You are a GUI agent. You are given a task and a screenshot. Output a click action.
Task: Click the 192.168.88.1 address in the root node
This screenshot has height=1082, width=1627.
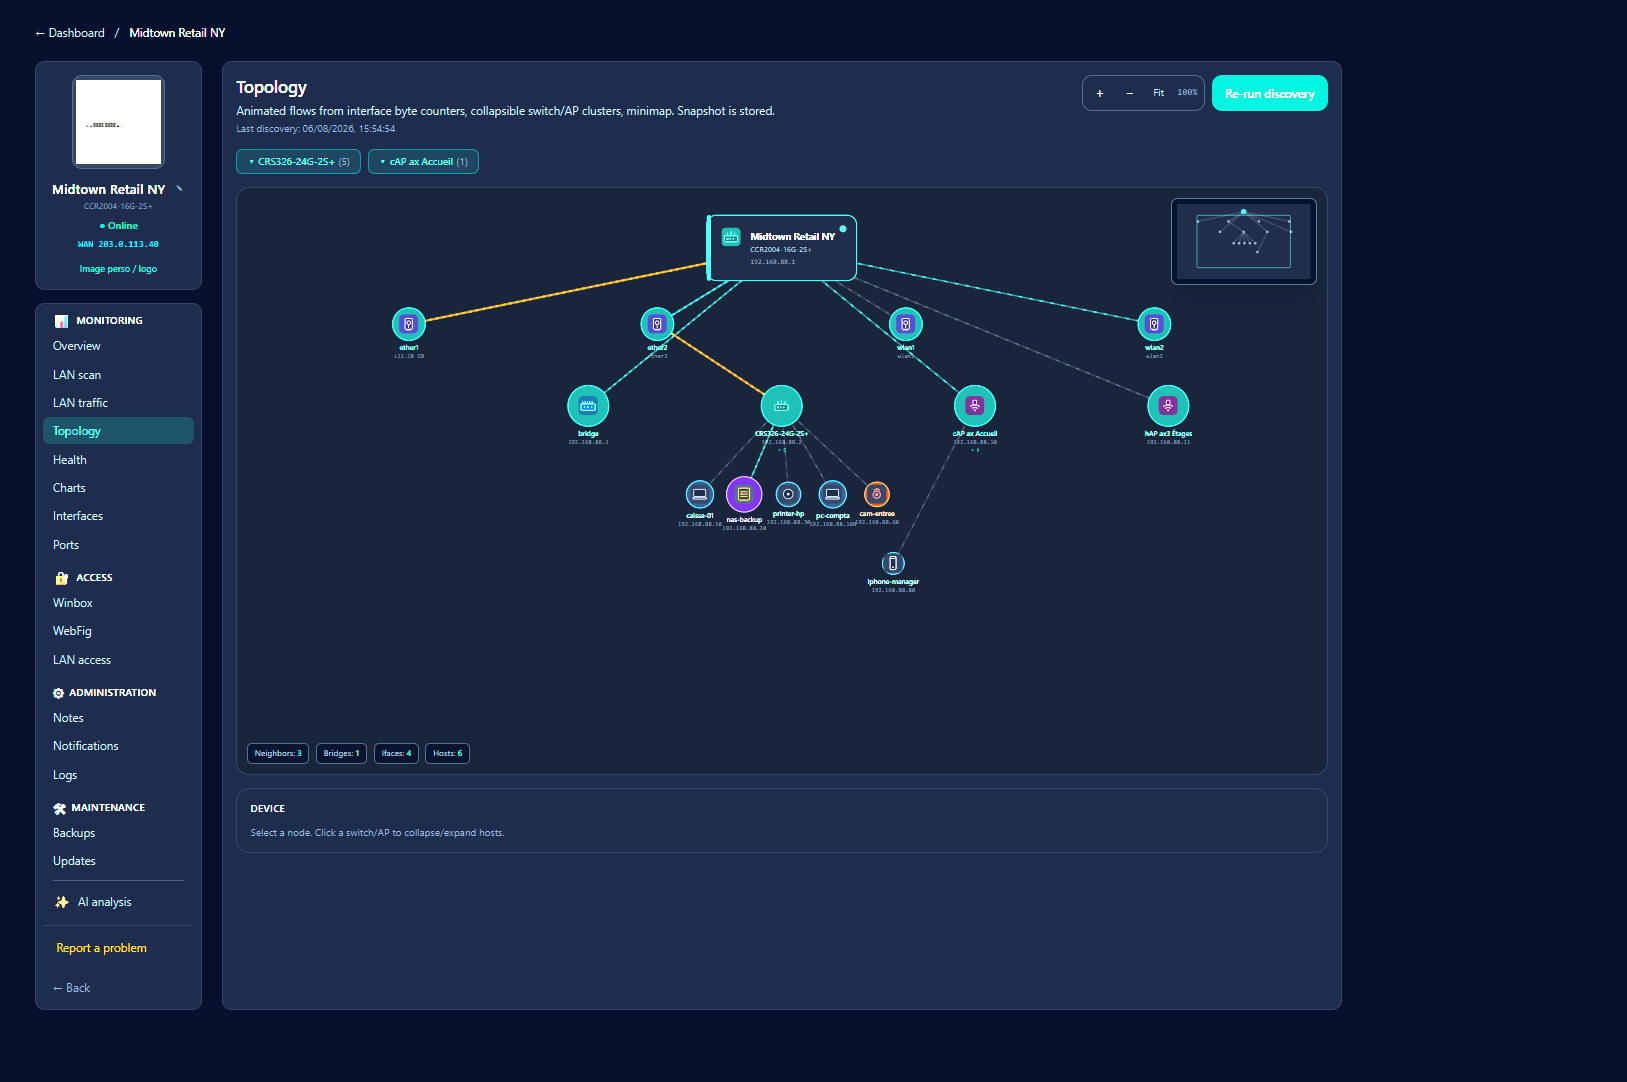pyautogui.click(x=773, y=262)
